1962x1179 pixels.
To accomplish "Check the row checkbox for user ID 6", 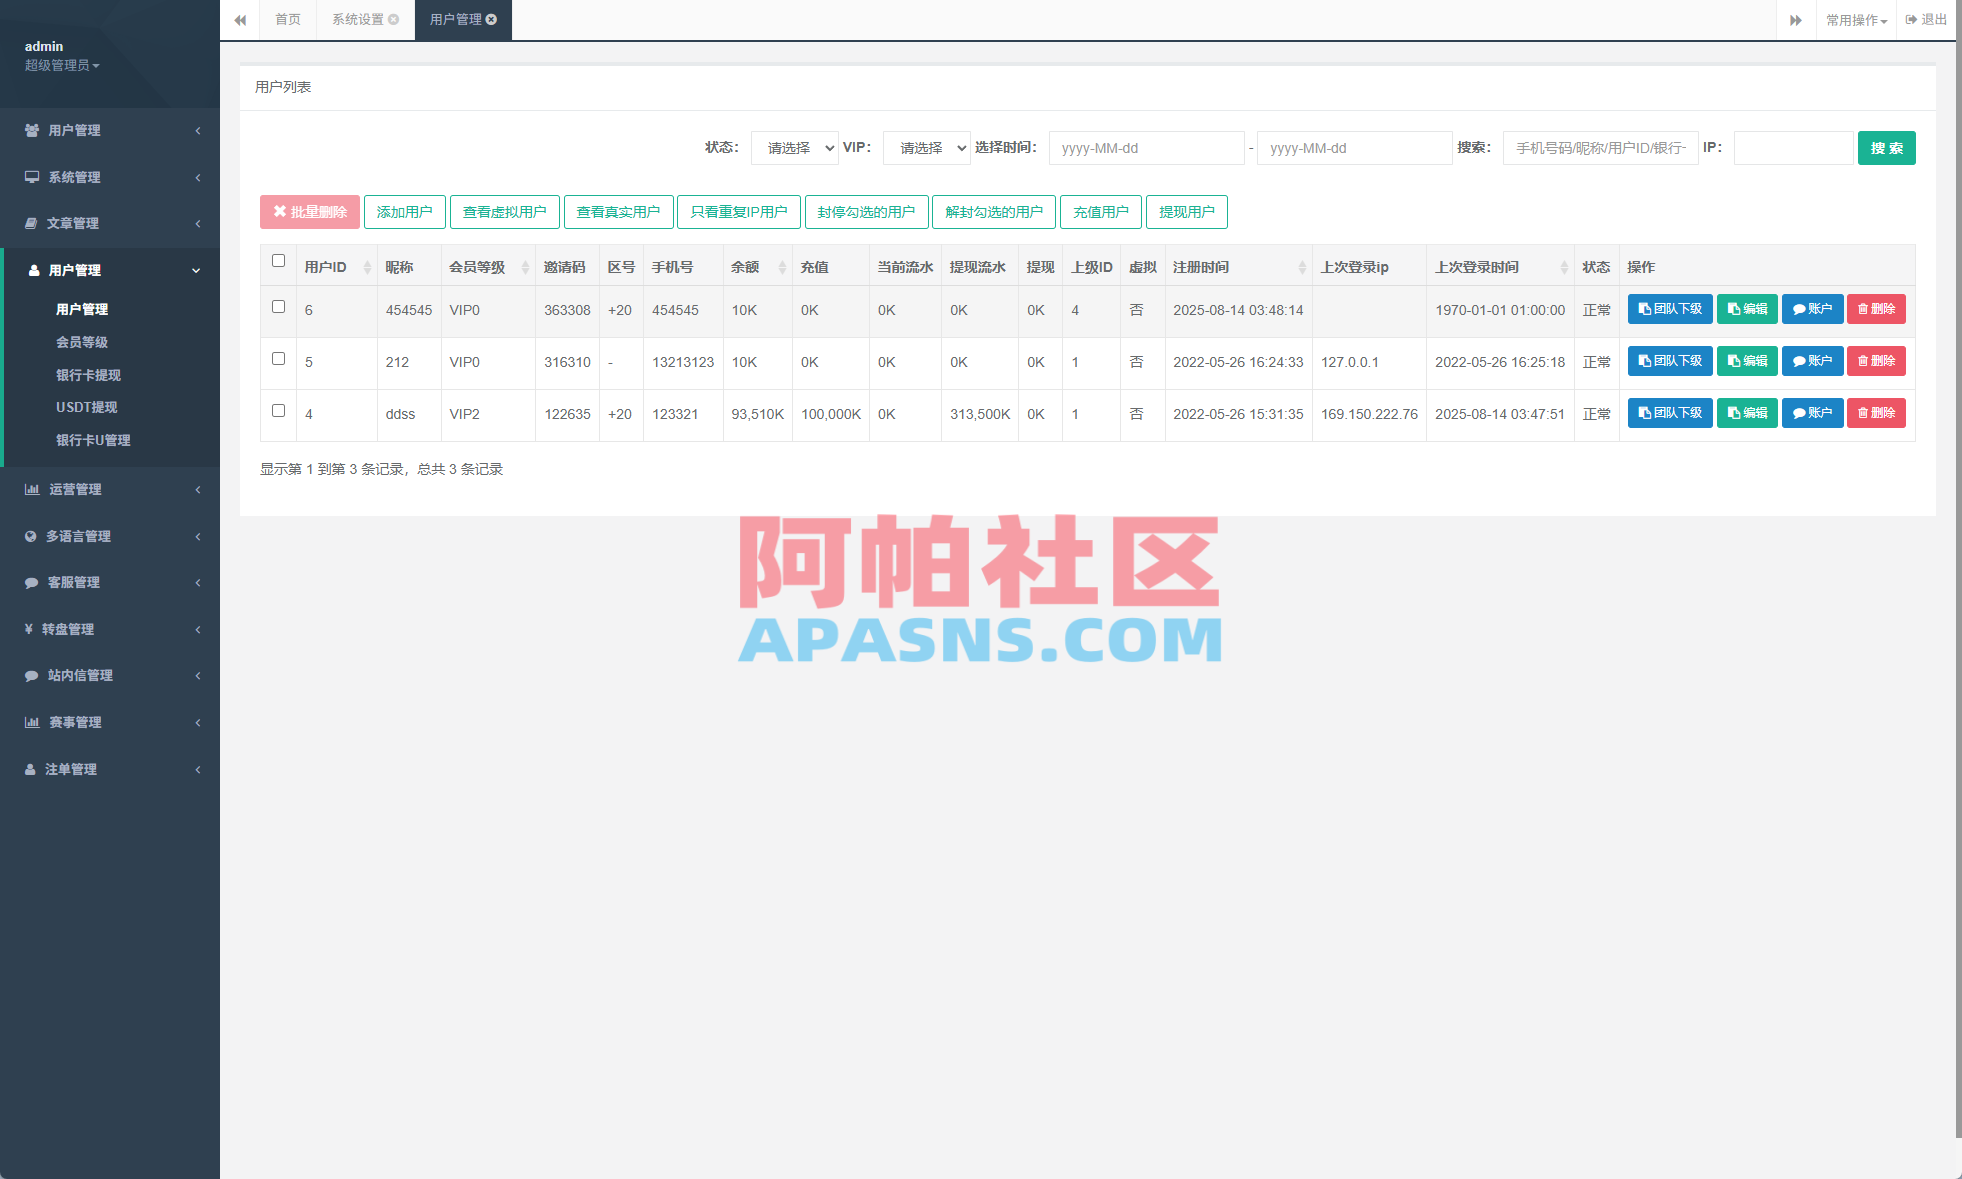I will 278,307.
